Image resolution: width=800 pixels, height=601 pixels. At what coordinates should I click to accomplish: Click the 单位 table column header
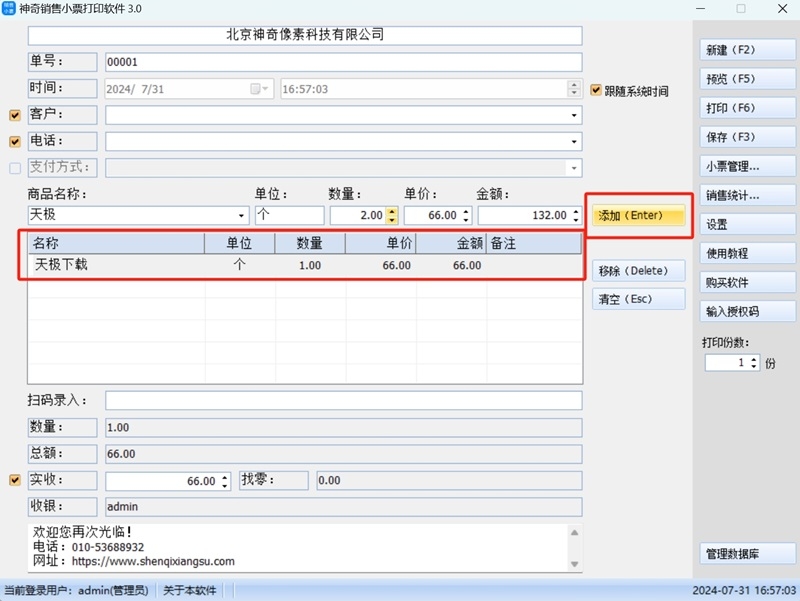[240, 243]
